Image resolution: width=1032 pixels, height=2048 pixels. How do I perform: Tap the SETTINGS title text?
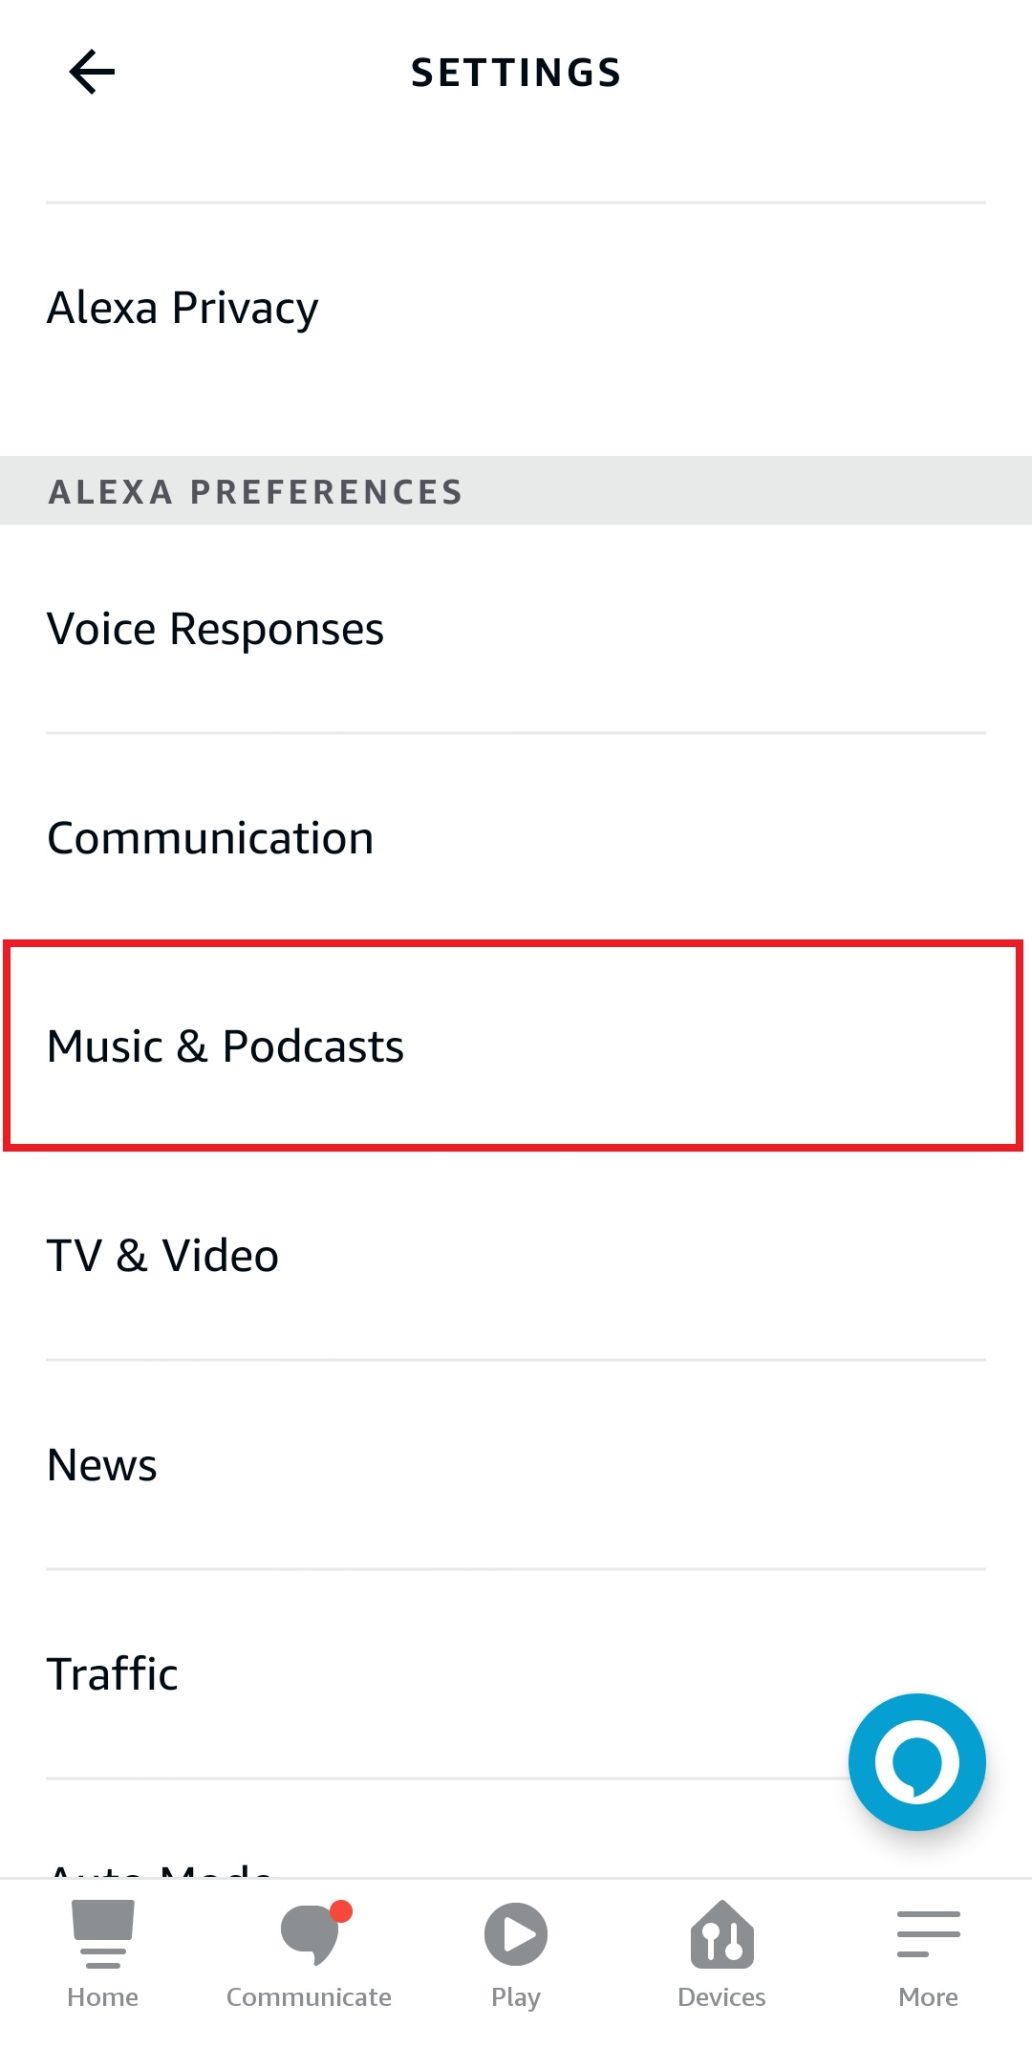pyautogui.click(x=515, y=71)
